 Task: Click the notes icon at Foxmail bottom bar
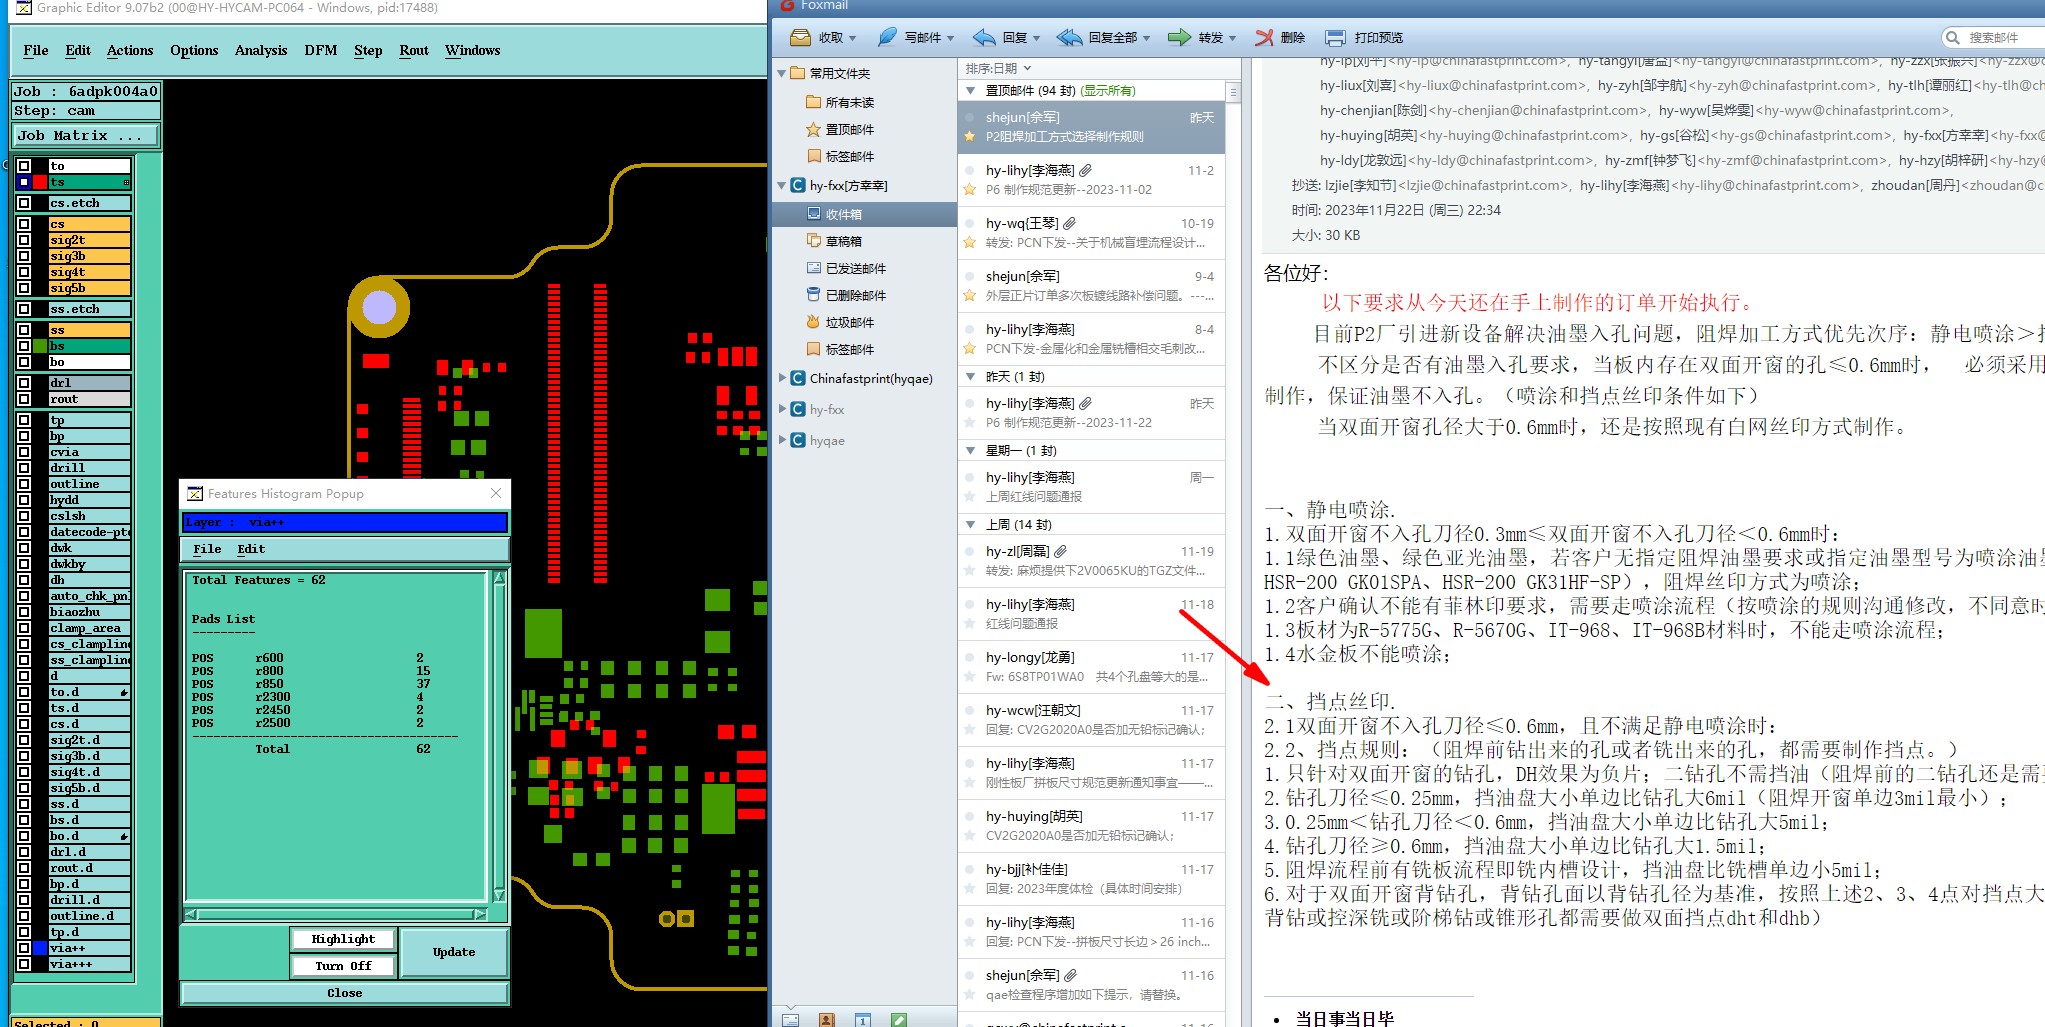pos(899,1019)
